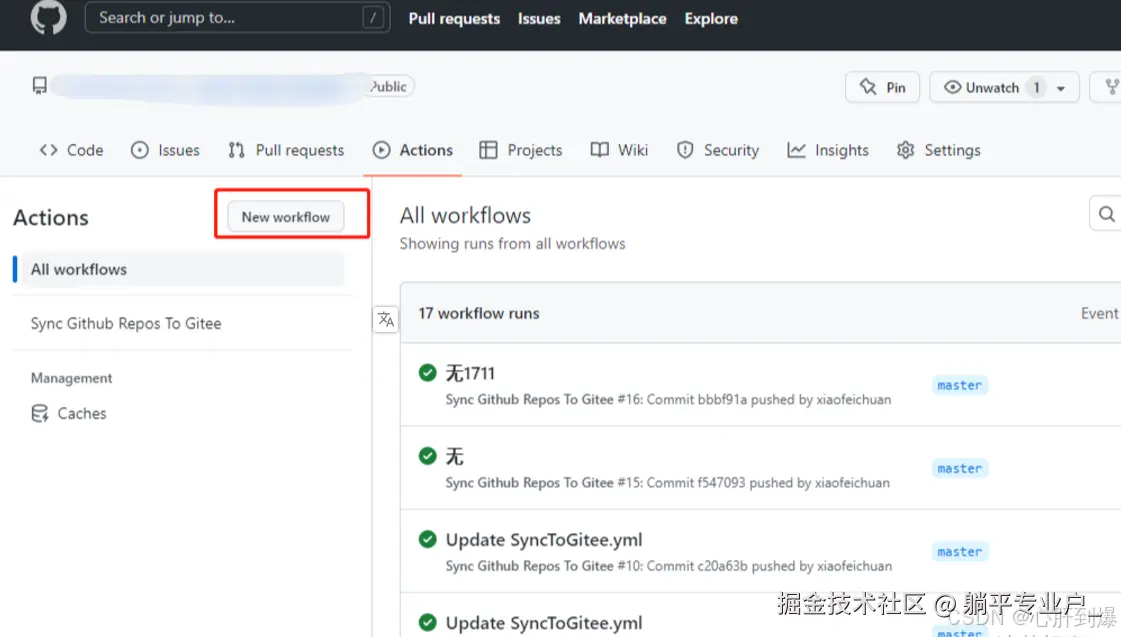Switch to the repository Issues tab

(165, 150)
